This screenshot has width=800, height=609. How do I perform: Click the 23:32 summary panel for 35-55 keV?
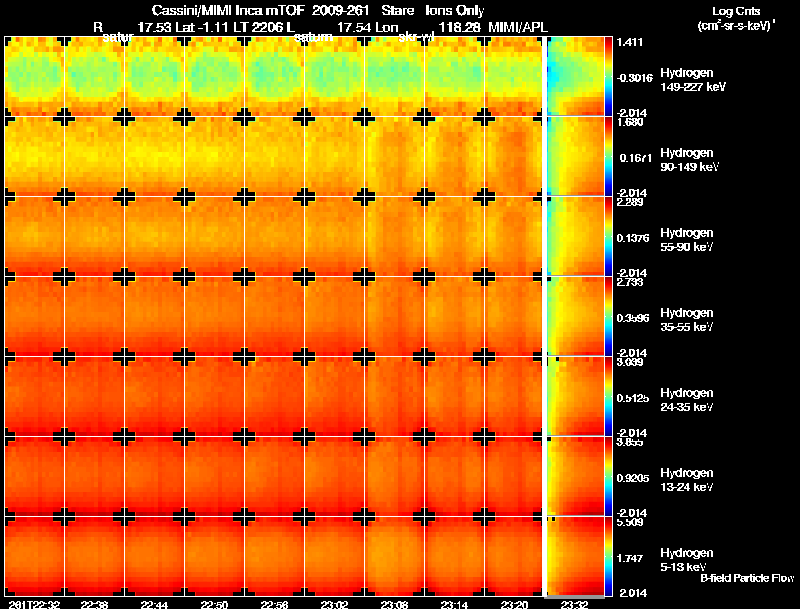(576, 316)
